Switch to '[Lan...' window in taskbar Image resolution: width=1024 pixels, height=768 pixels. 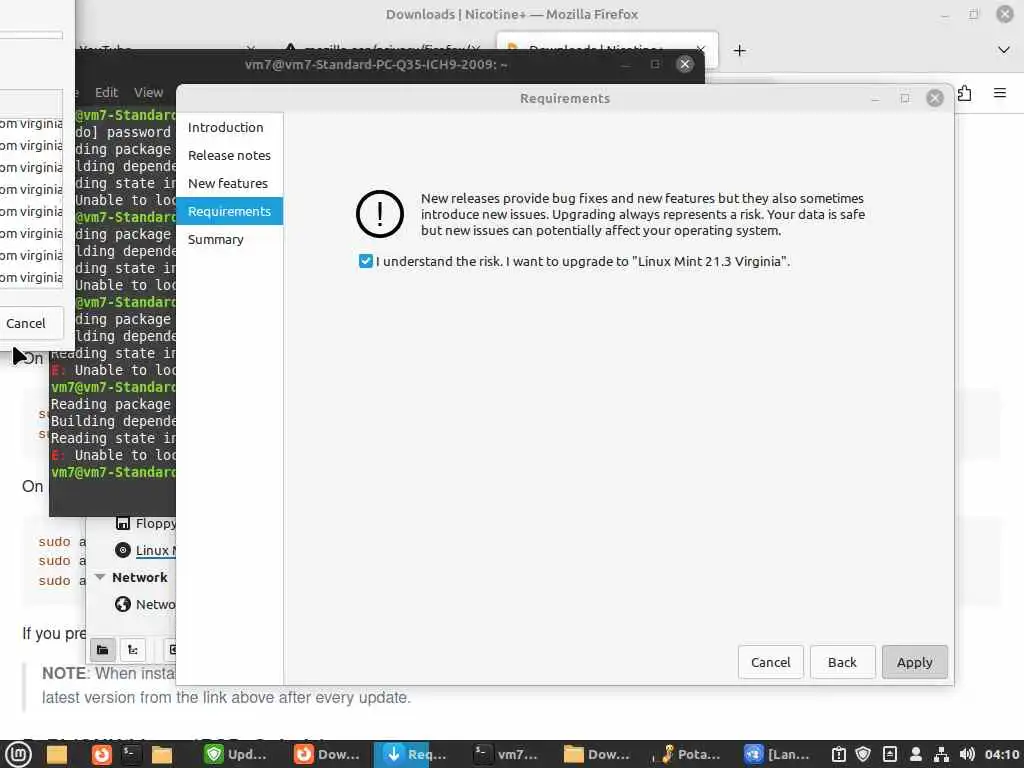point(777,755)
